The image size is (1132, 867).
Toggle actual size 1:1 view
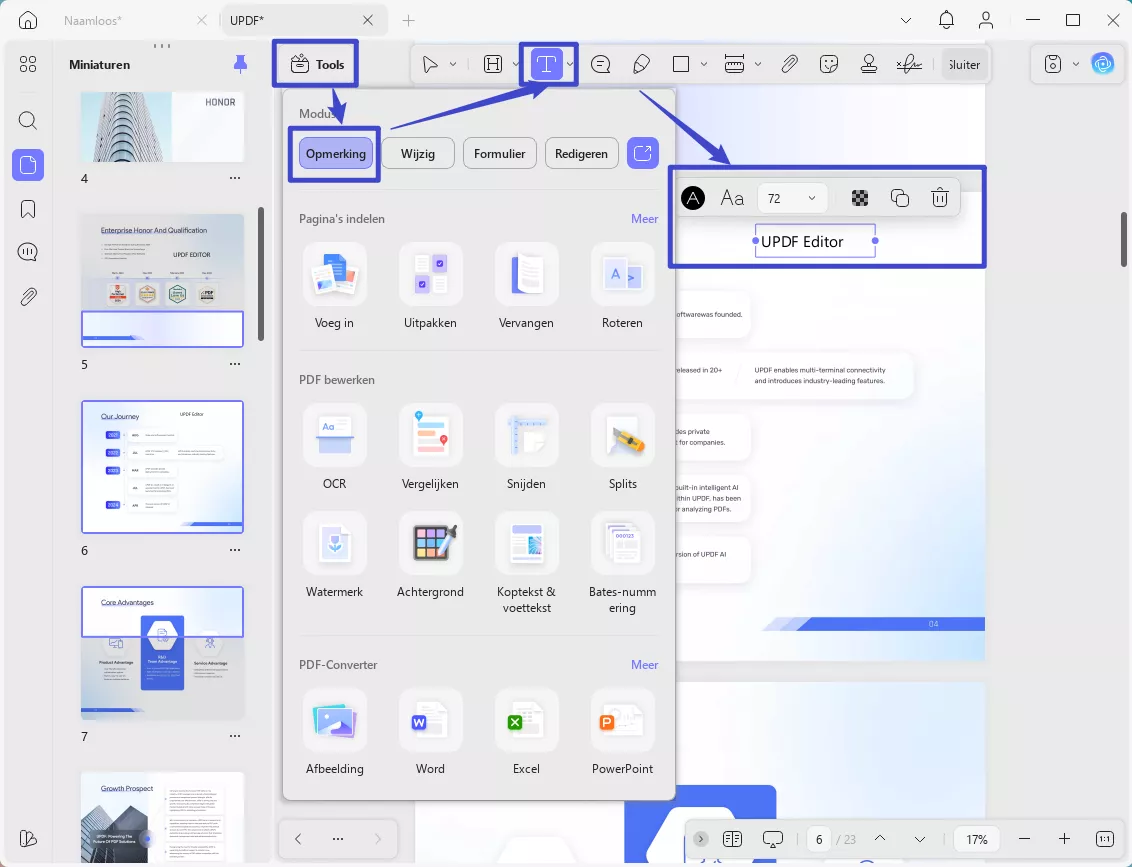click(1105, 839)
